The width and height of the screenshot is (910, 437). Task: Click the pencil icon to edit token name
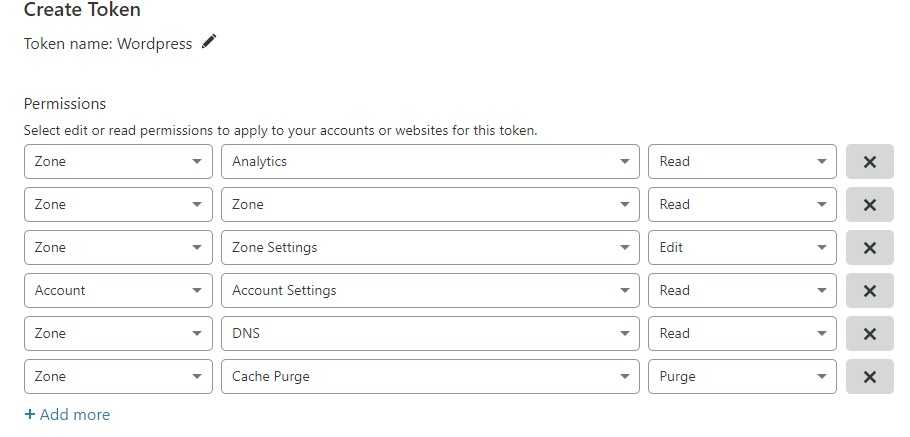pyautogui.click(x=208, y=42)
